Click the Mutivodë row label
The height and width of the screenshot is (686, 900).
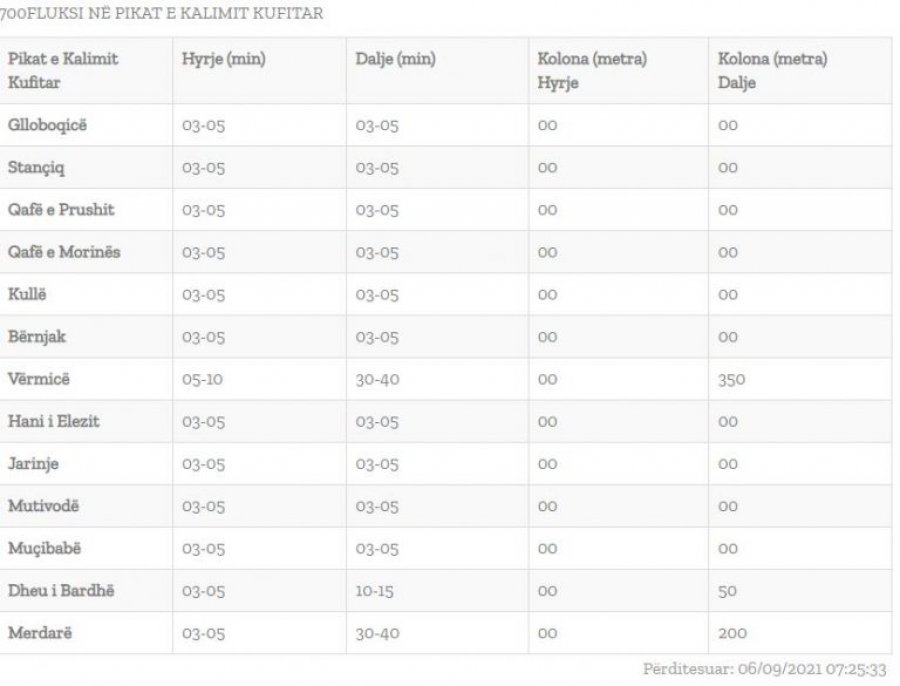pyautogui.click(x=43, y=506)
